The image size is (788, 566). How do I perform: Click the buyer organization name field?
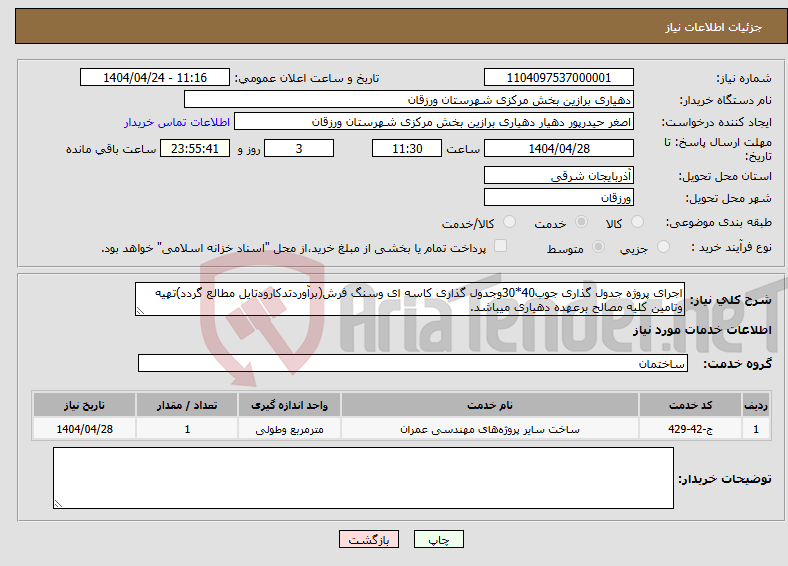coord(409,100)
